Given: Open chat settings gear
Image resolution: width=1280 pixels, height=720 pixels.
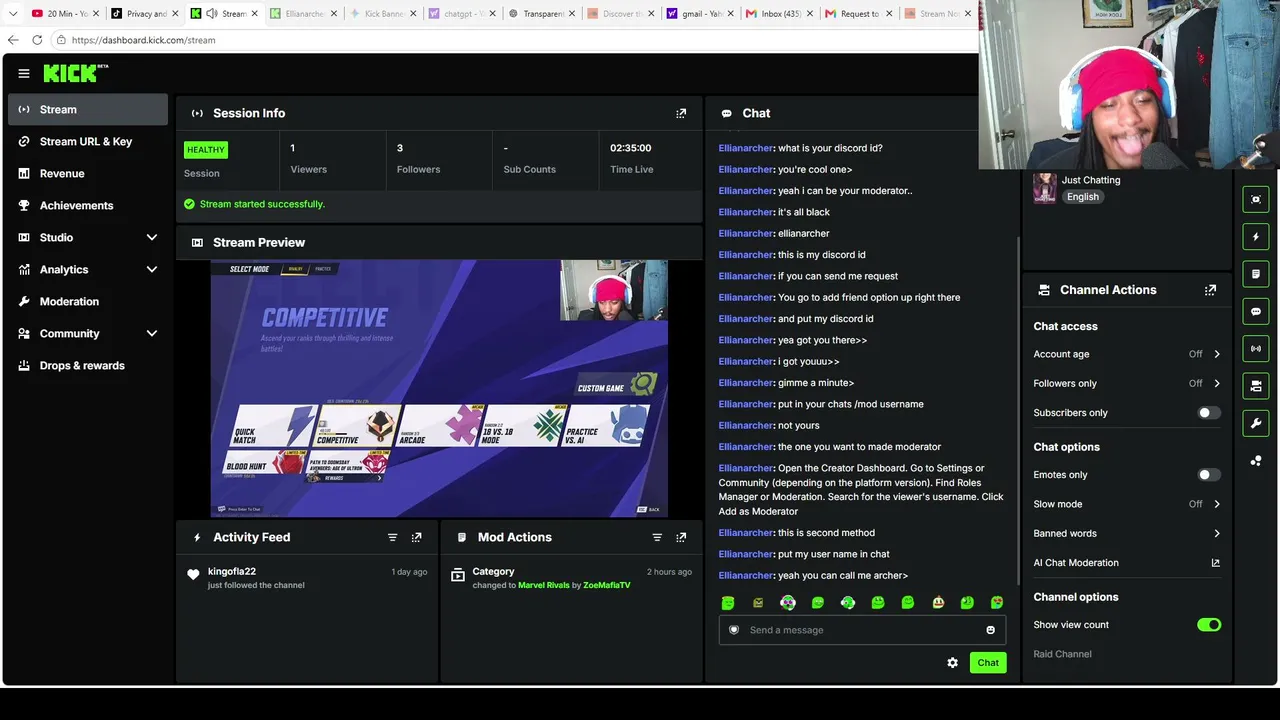Looking at the screenshot, I should point(952,663).
